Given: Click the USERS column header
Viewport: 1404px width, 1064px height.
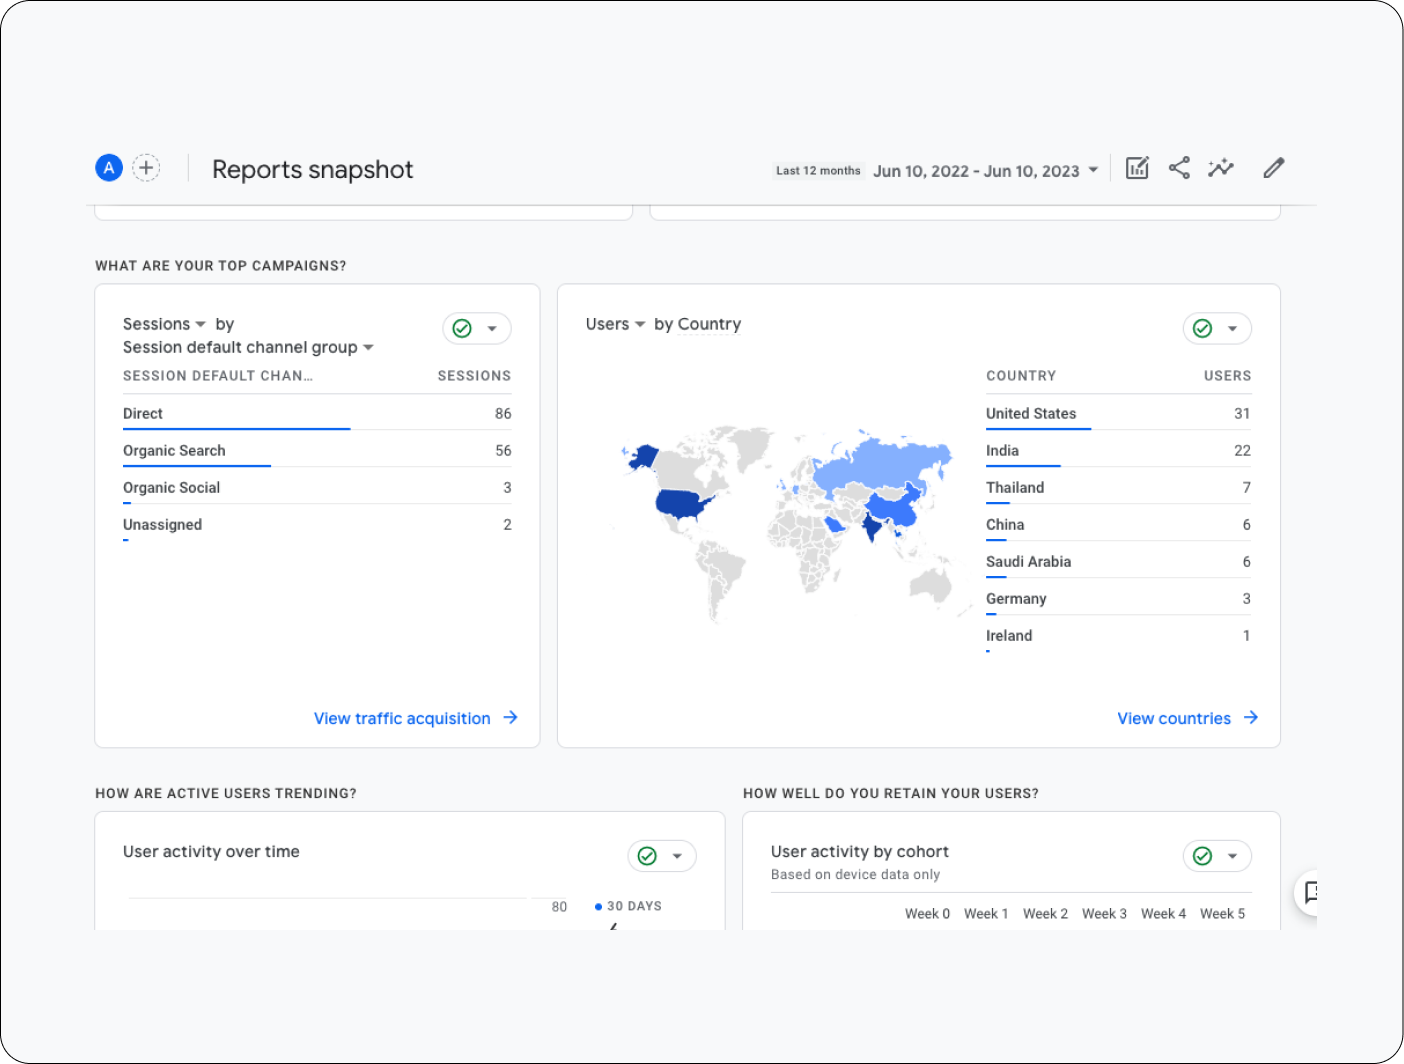Looking at the screenshot, I should [1227, 376].
